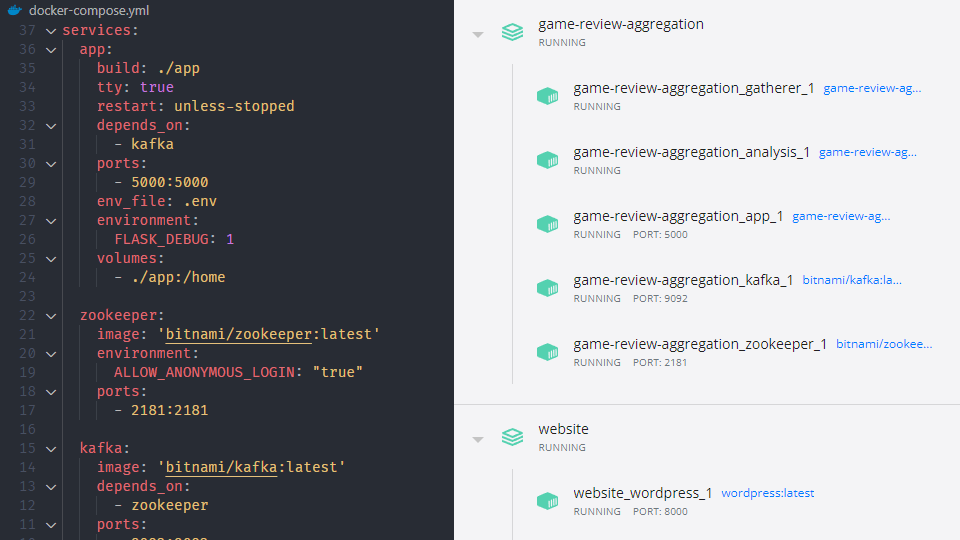Image resolution: width=960 pixels, height=540 pixels.
Task: Click PORT: 2181 on zookeeper_1 row
Action: 660,362
